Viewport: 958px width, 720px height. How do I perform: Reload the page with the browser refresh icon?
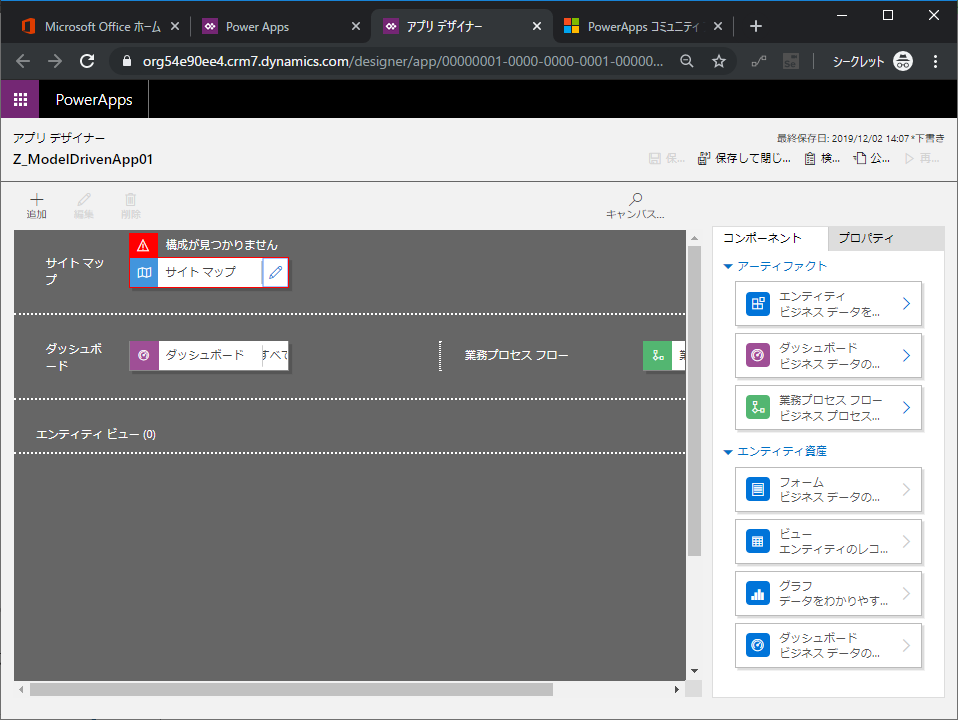point(87,61)
